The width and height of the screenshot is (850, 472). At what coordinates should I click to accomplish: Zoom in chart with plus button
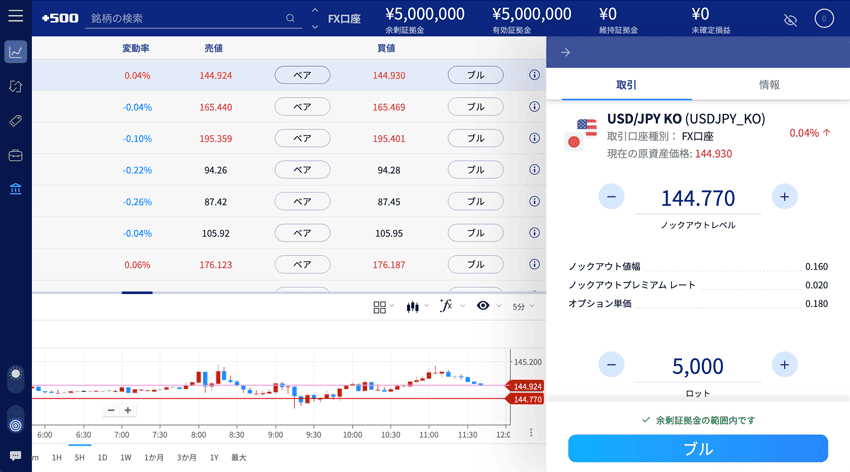pyautogui.click(x=128, y=410)
